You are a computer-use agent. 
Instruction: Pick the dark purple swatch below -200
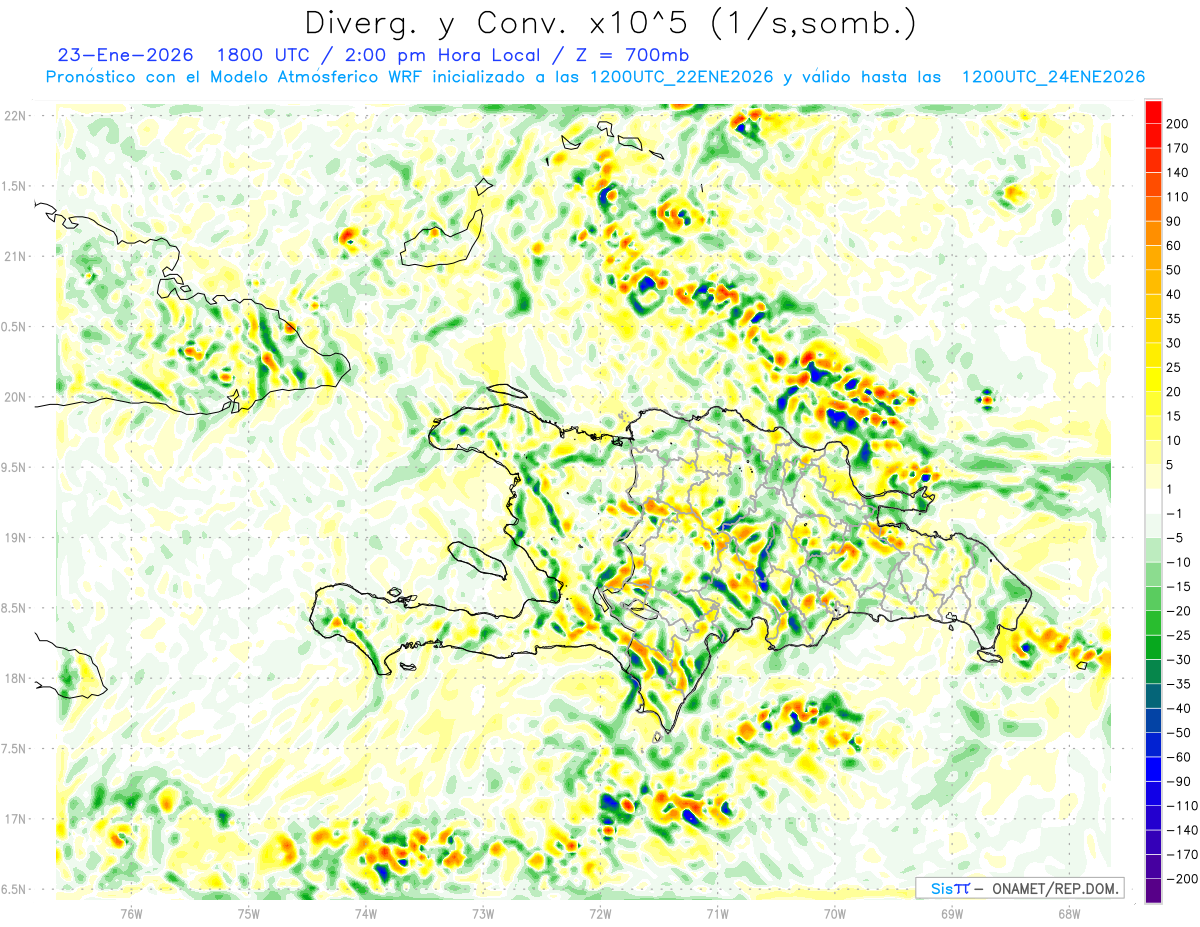tap(1153, 891)
